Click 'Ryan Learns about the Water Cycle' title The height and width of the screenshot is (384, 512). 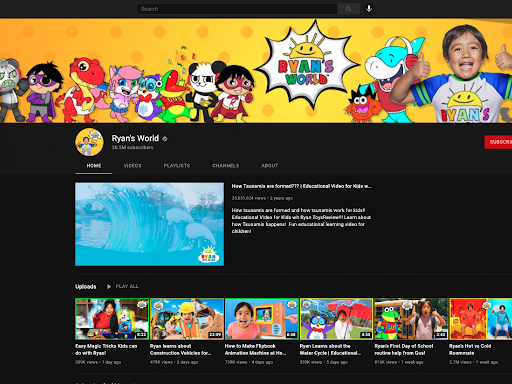[x=330, y=350]
